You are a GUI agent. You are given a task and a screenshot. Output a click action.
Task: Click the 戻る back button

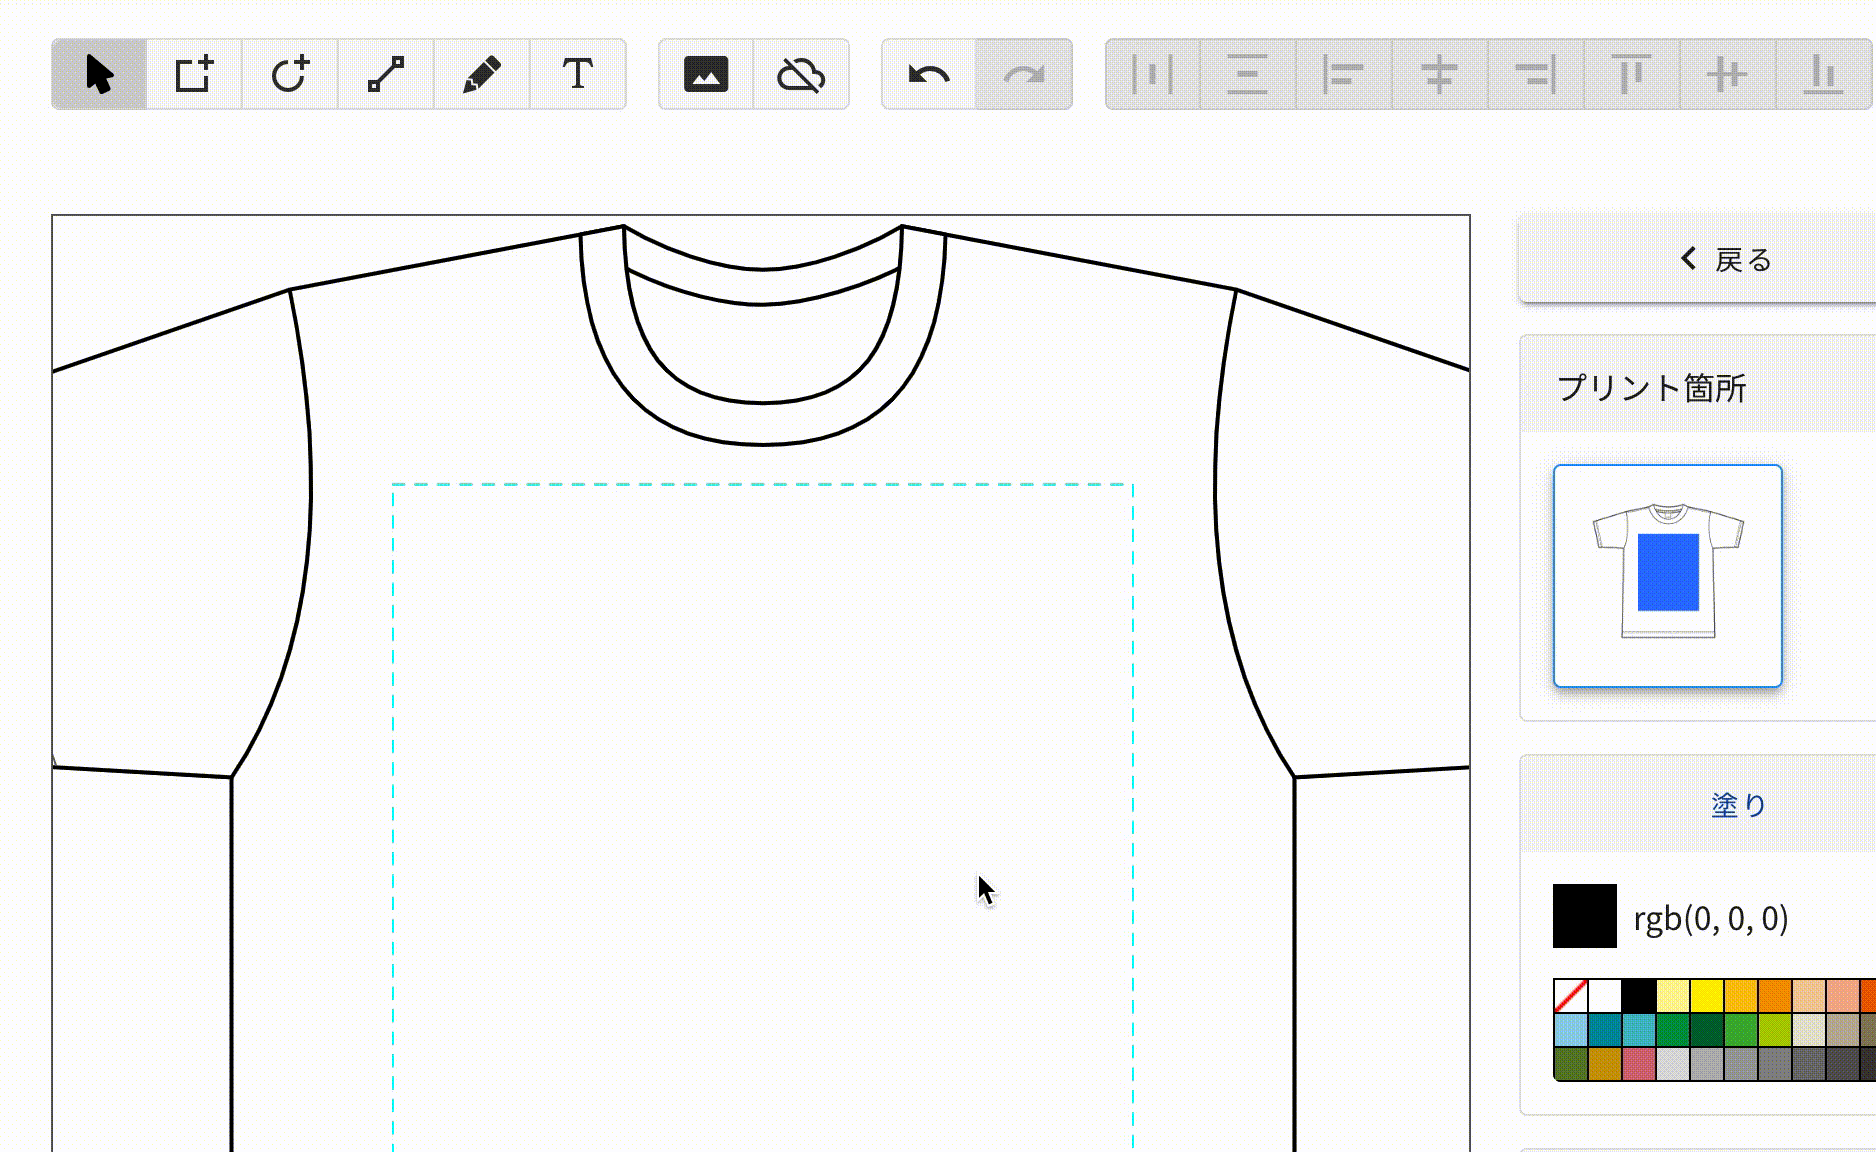1727,260
